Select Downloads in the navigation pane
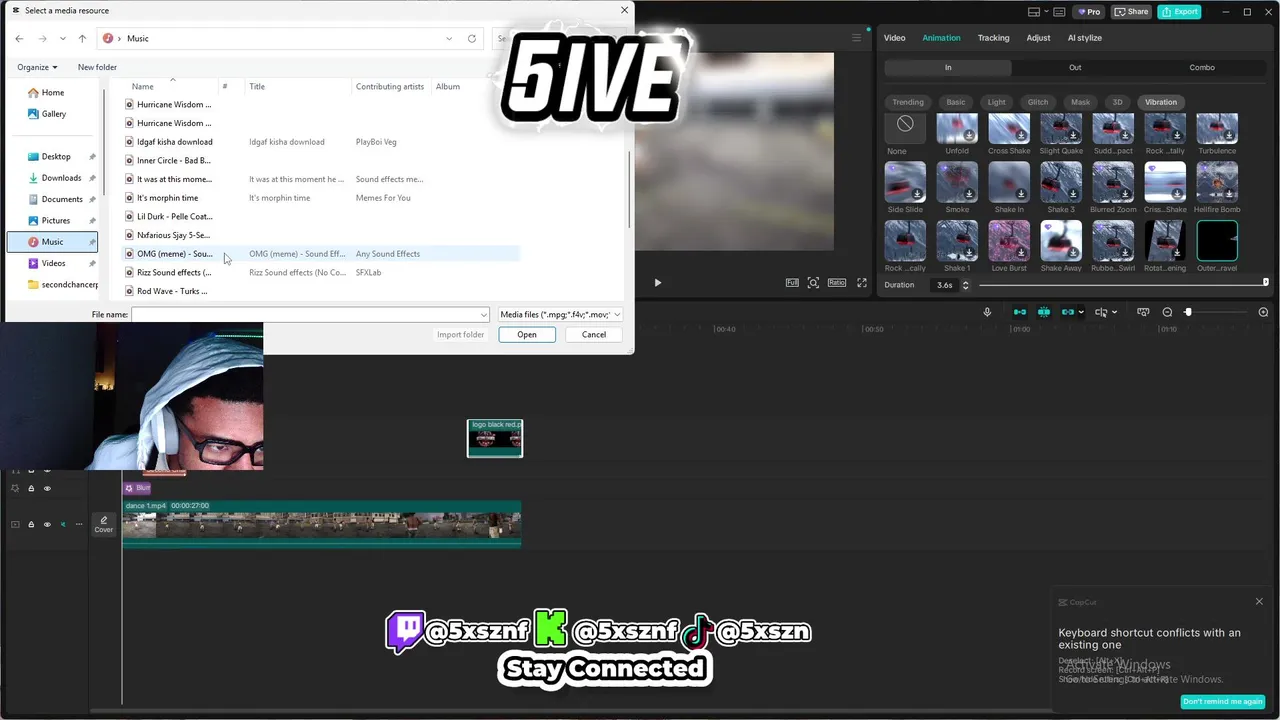Image resolution: width=1280 pixels, height=720 pixels. [x=61, y=178]
